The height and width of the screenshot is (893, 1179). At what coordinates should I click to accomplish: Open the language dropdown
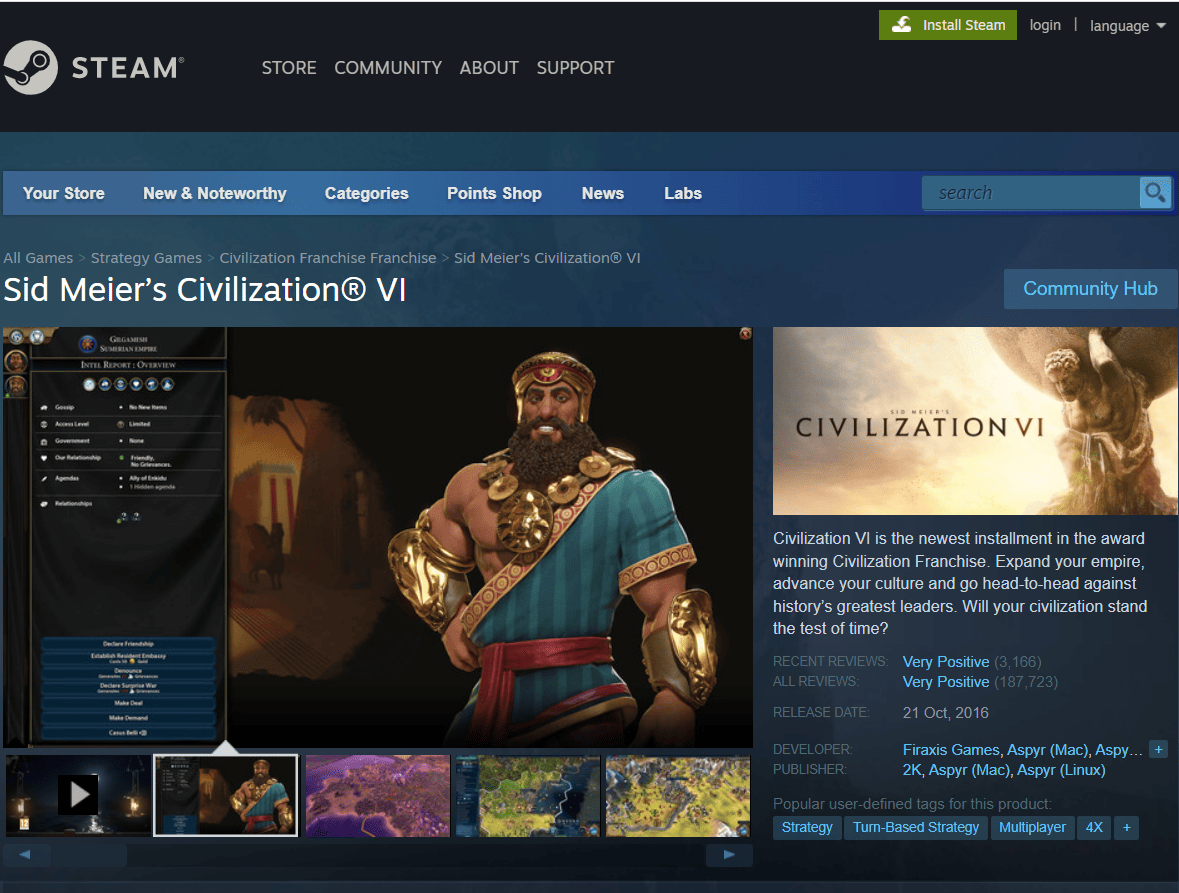pos(1127,26)
